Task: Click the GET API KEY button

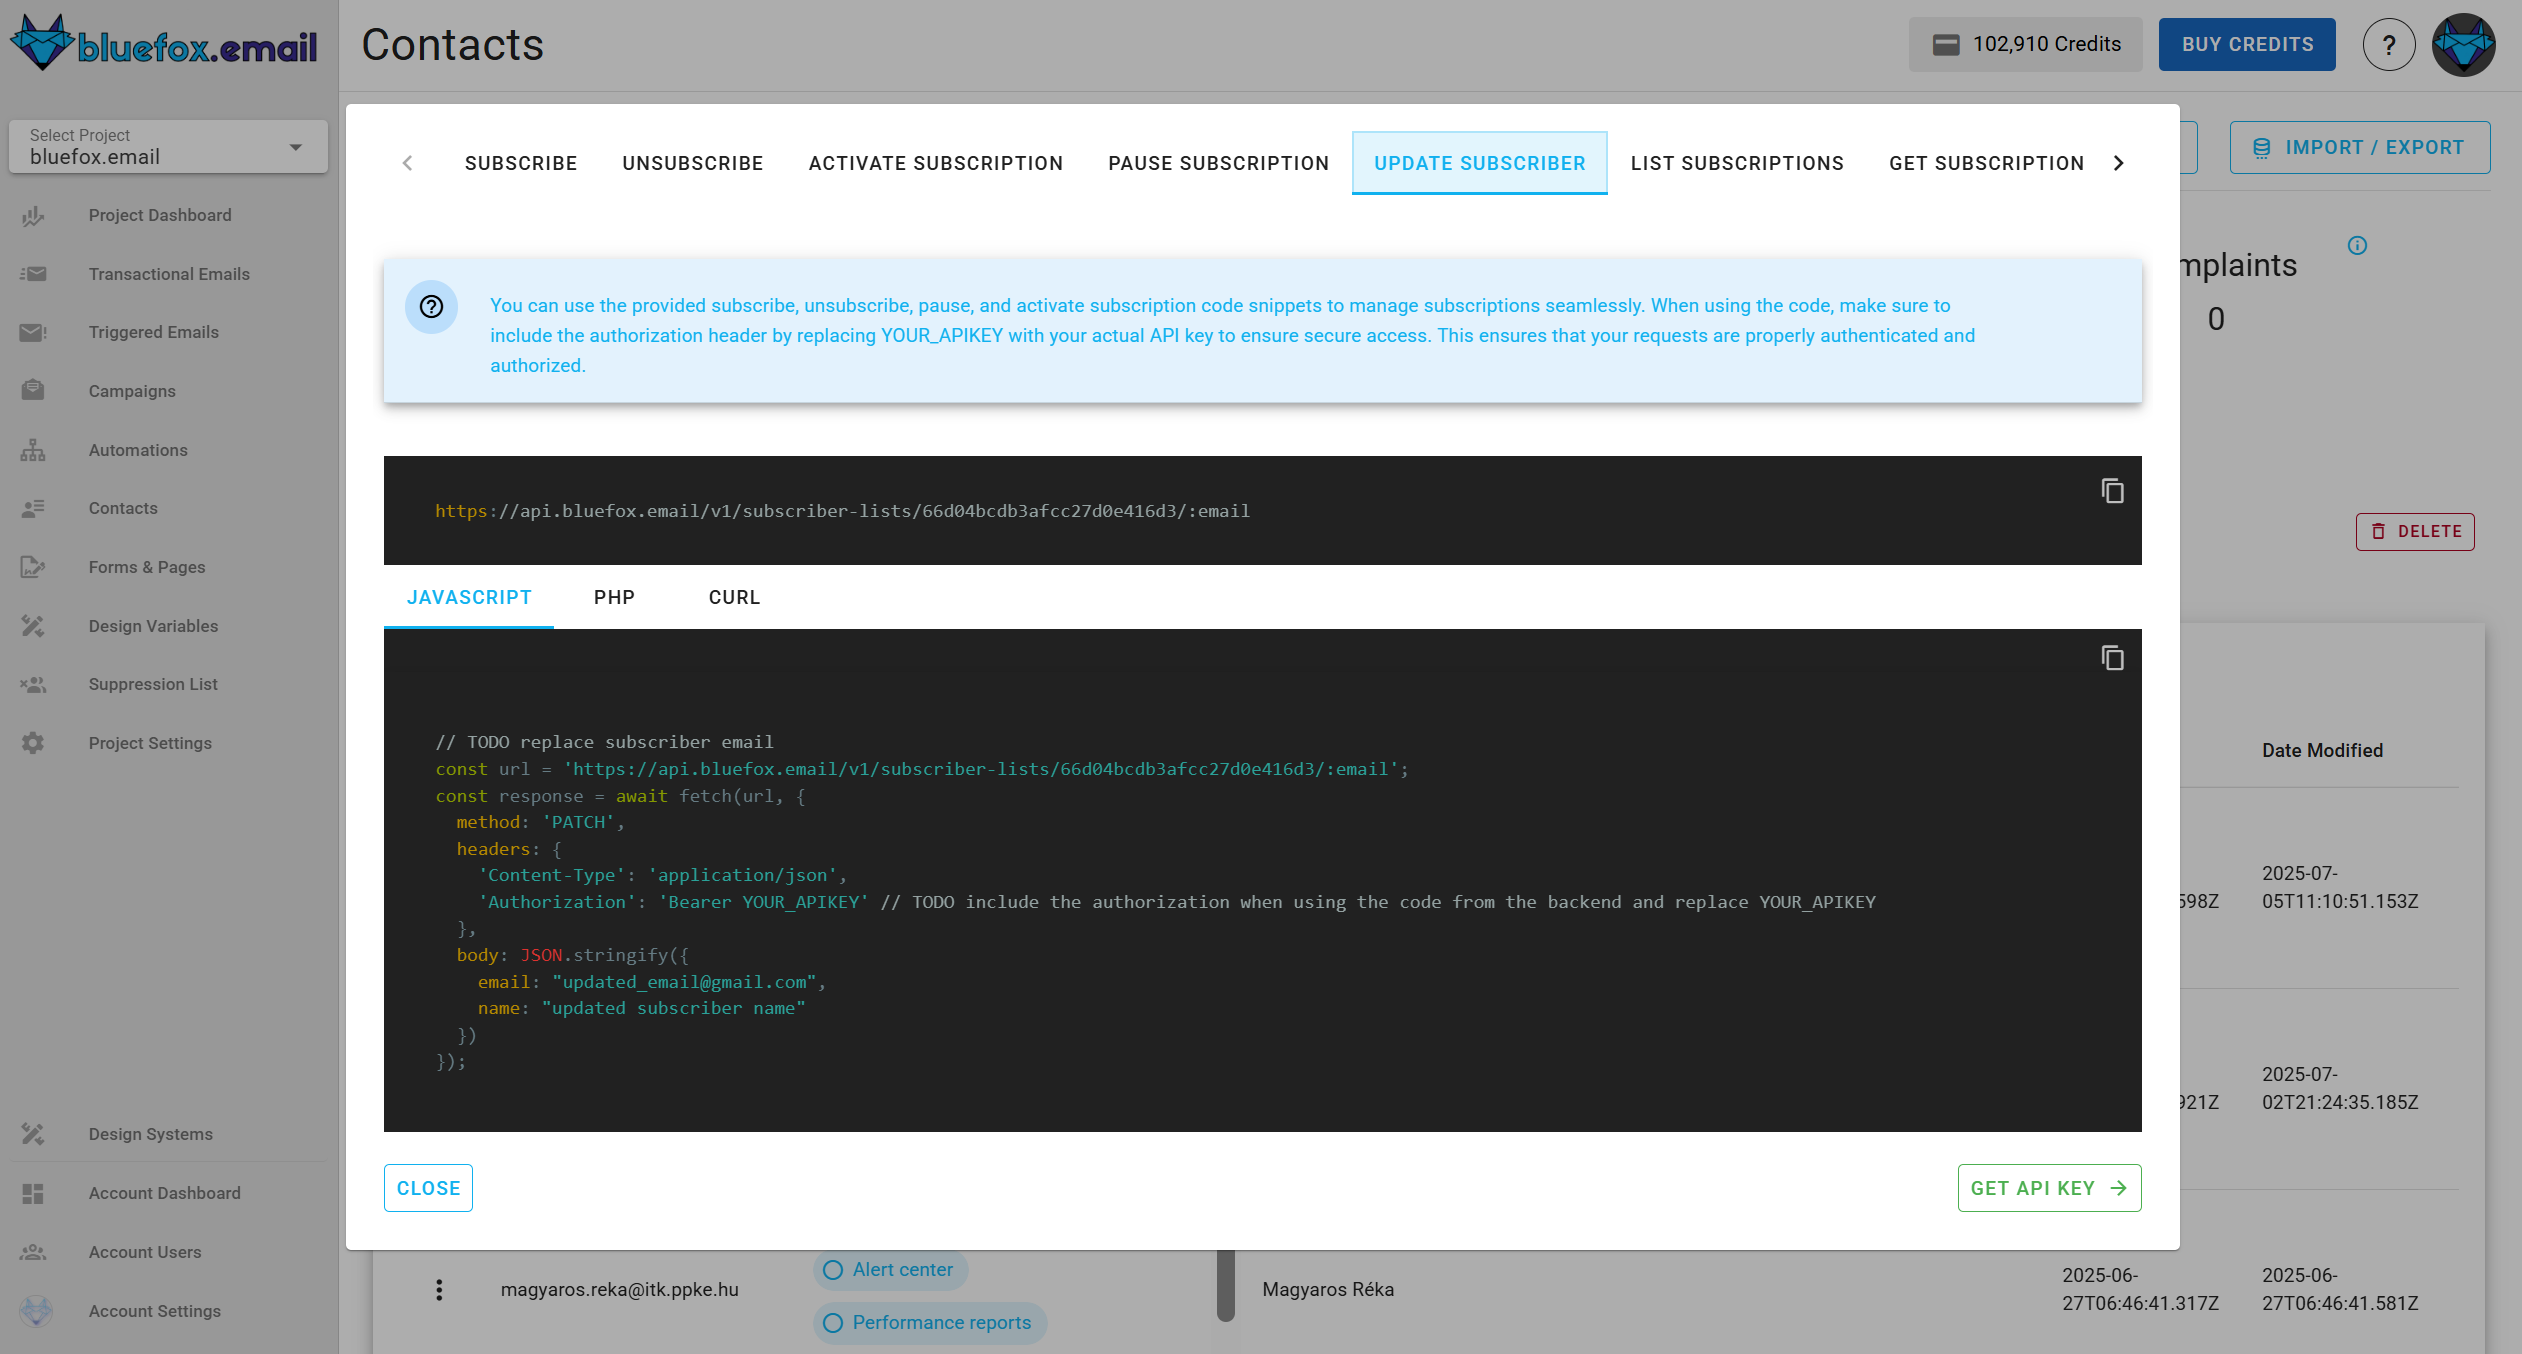Action: point(2048,1188)
